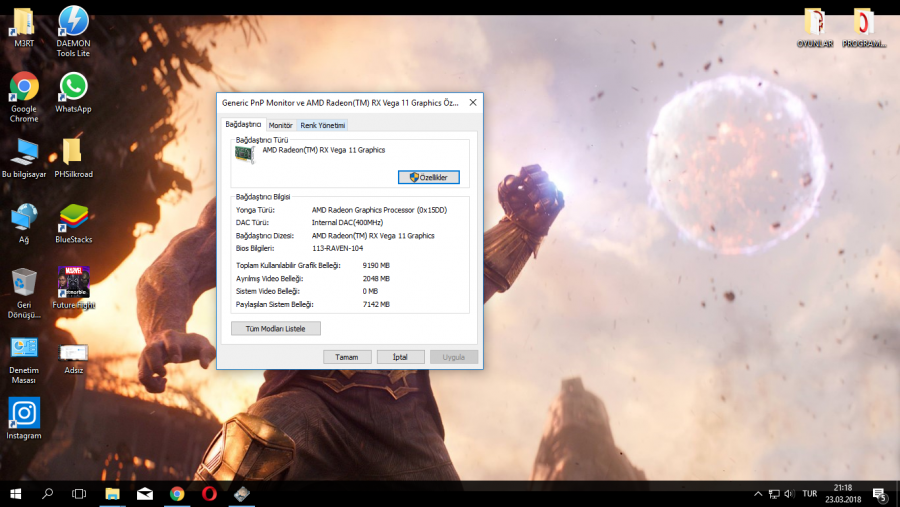Open the Adsız desktop file
This screenshot has width=900, height=507.
tap(73, 358)
